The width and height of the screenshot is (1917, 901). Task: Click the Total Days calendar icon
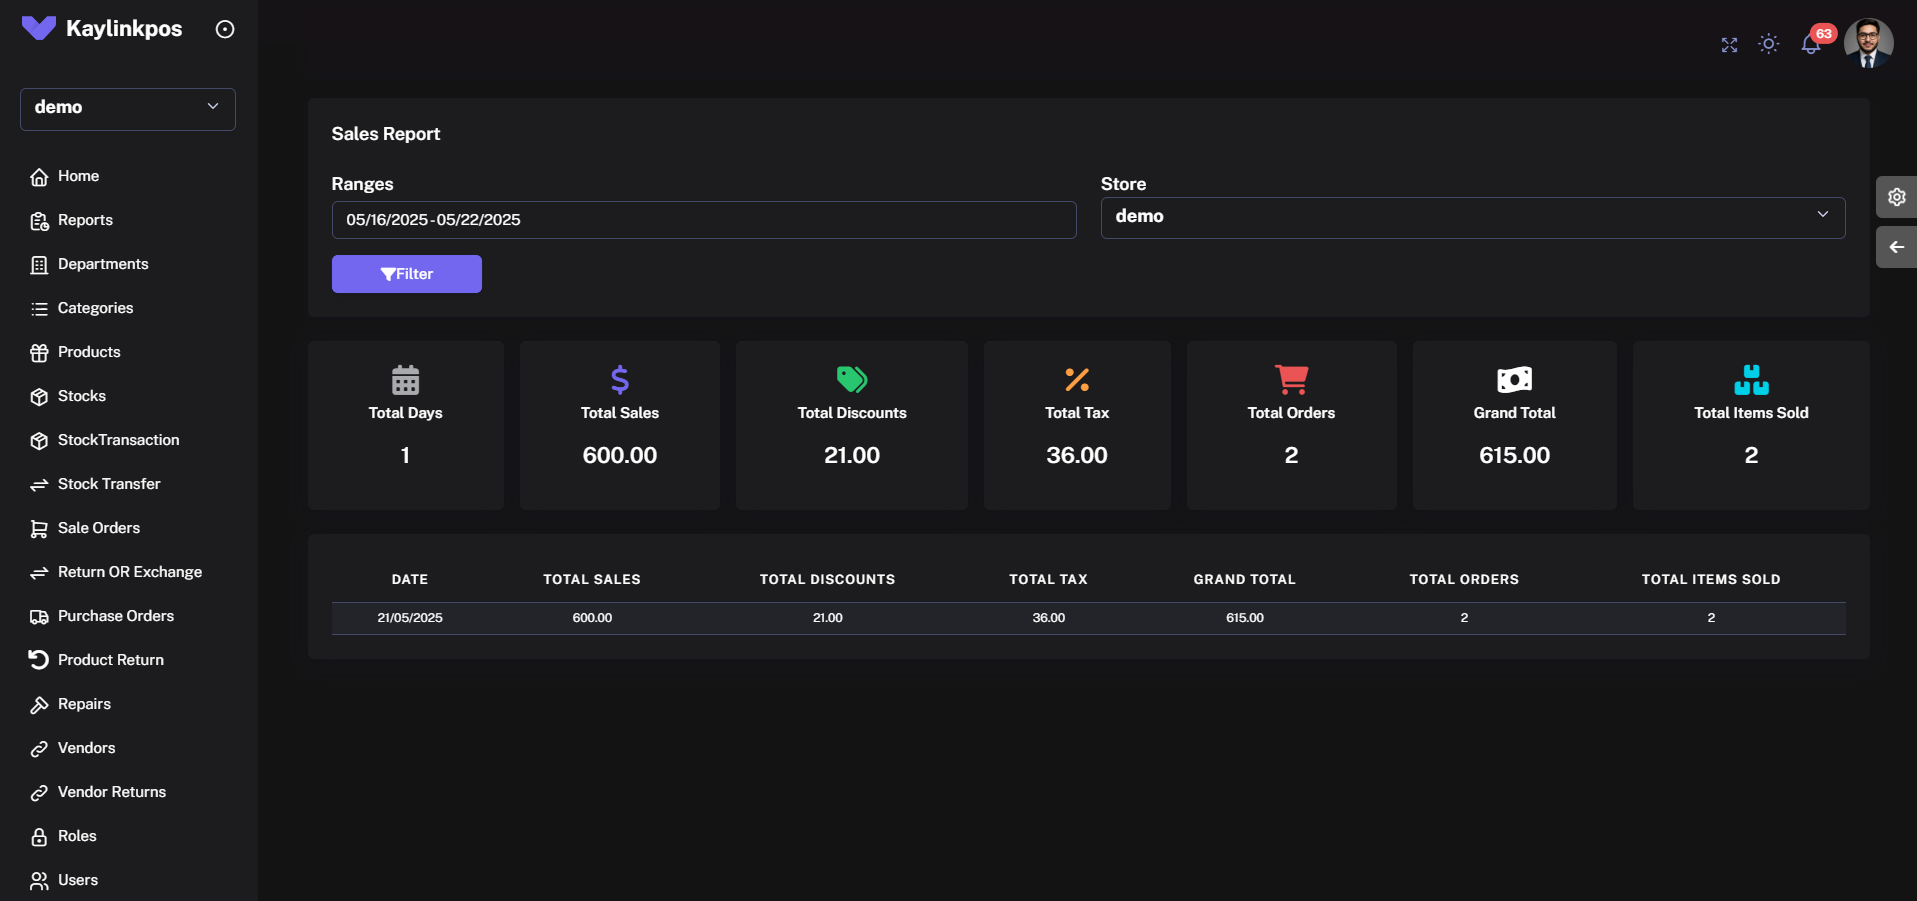405,380
